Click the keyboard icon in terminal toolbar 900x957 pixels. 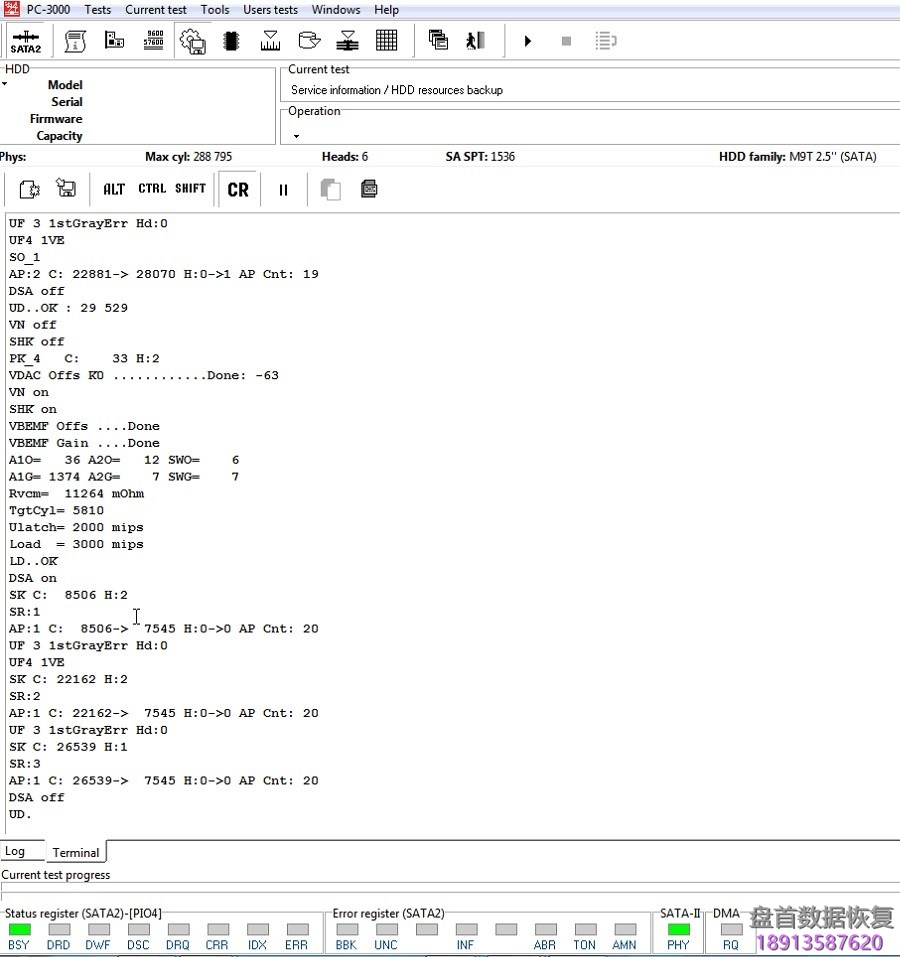[x=369, y=189]
